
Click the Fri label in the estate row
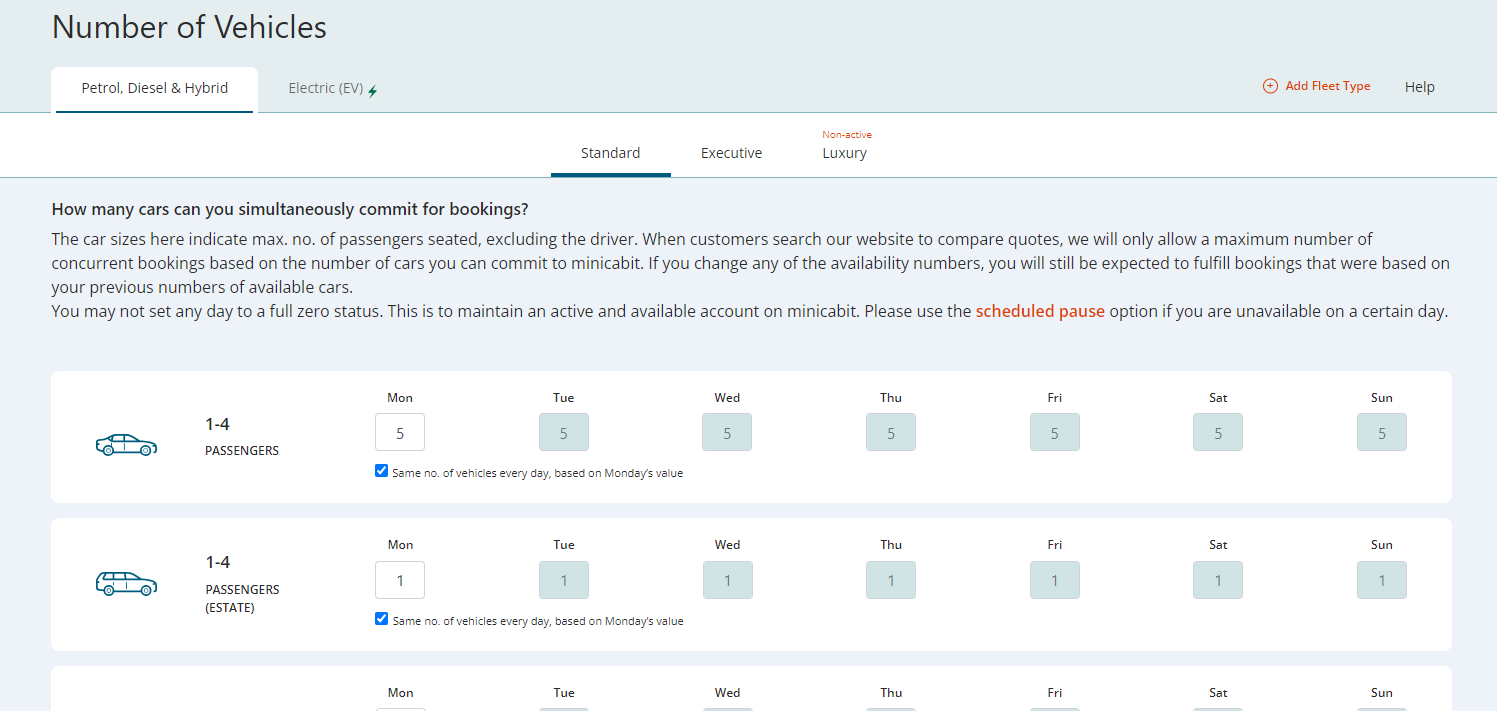coord(1055,545)
